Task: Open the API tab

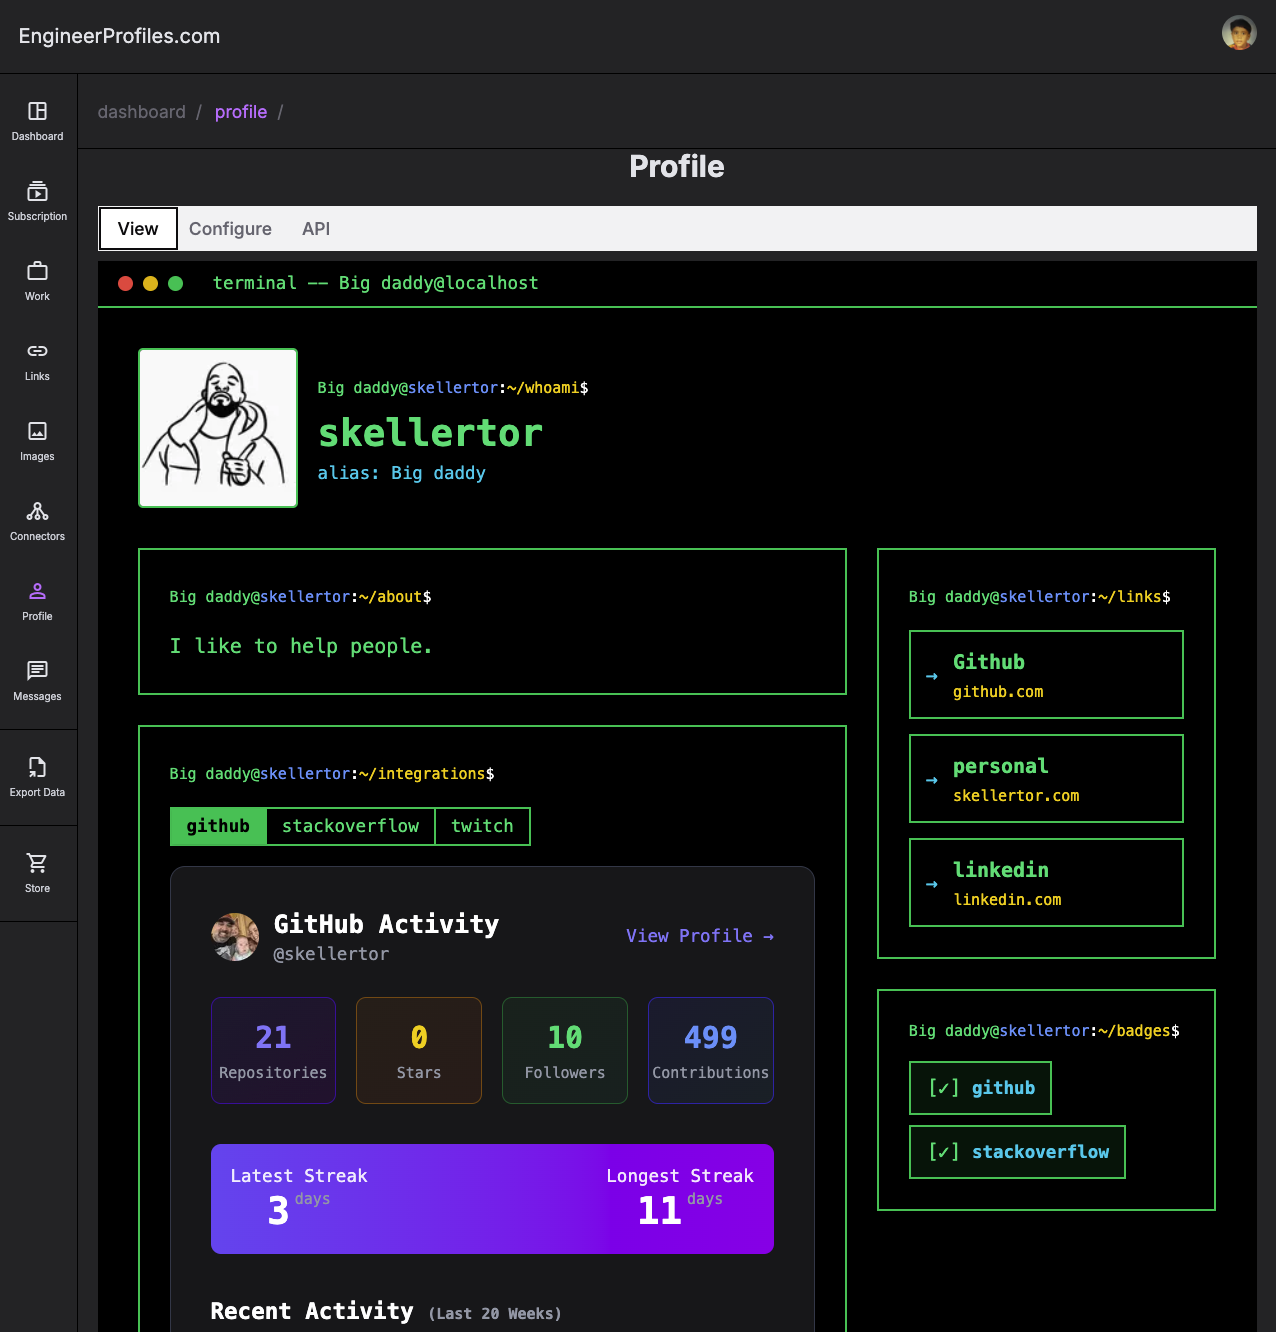Action: point(315,228)
